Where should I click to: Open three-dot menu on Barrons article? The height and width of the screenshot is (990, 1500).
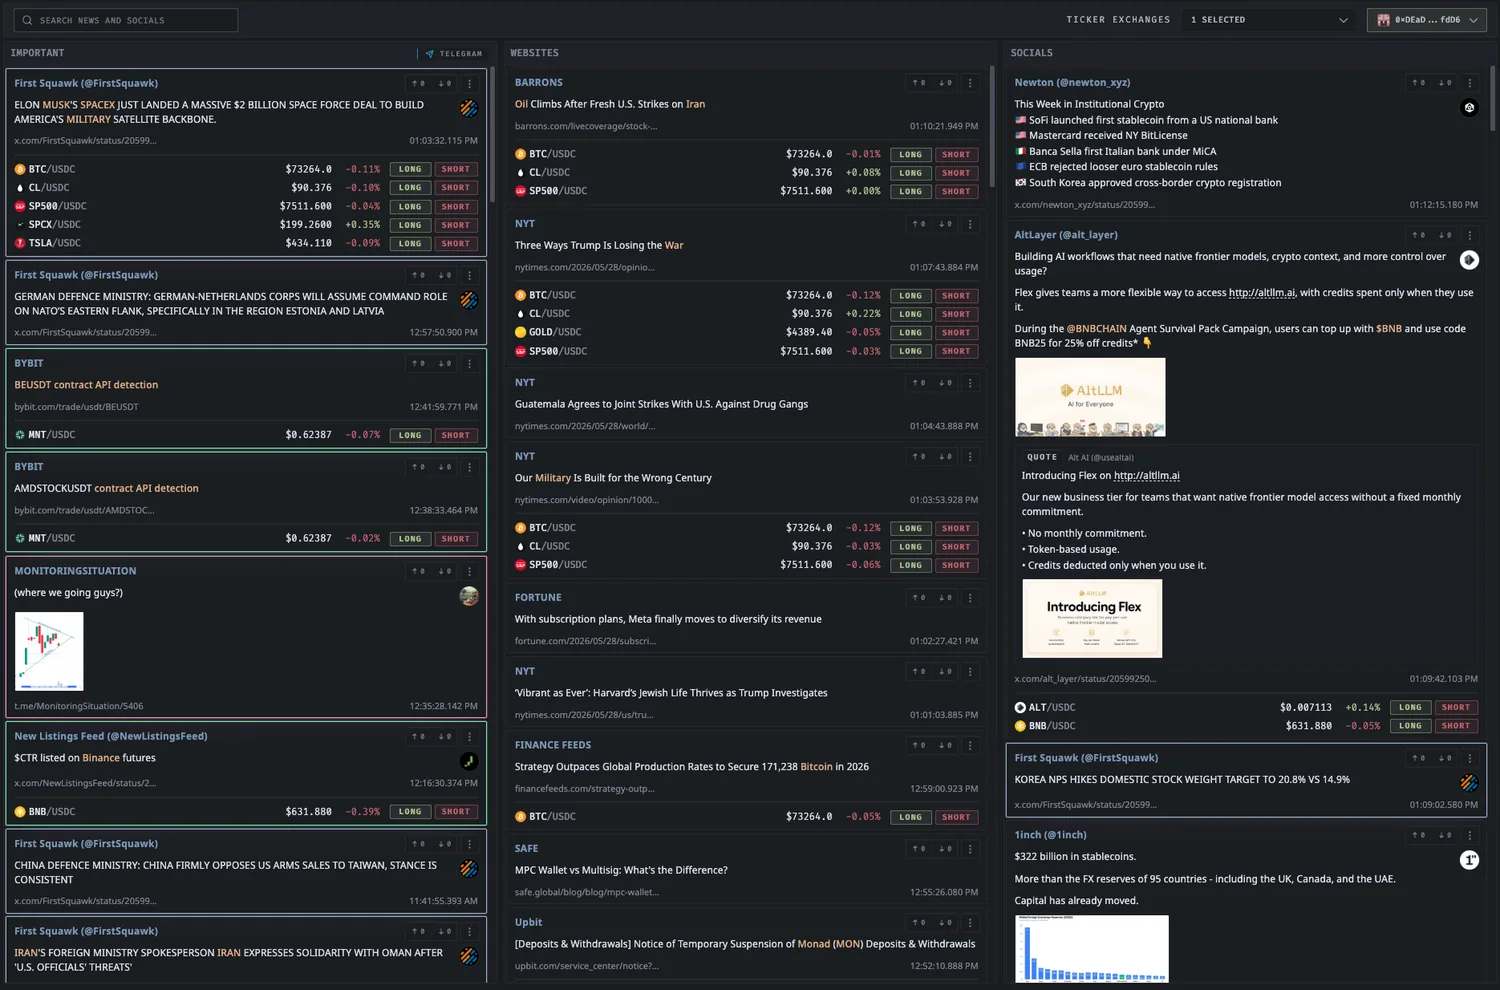click(x=969, y=83)
